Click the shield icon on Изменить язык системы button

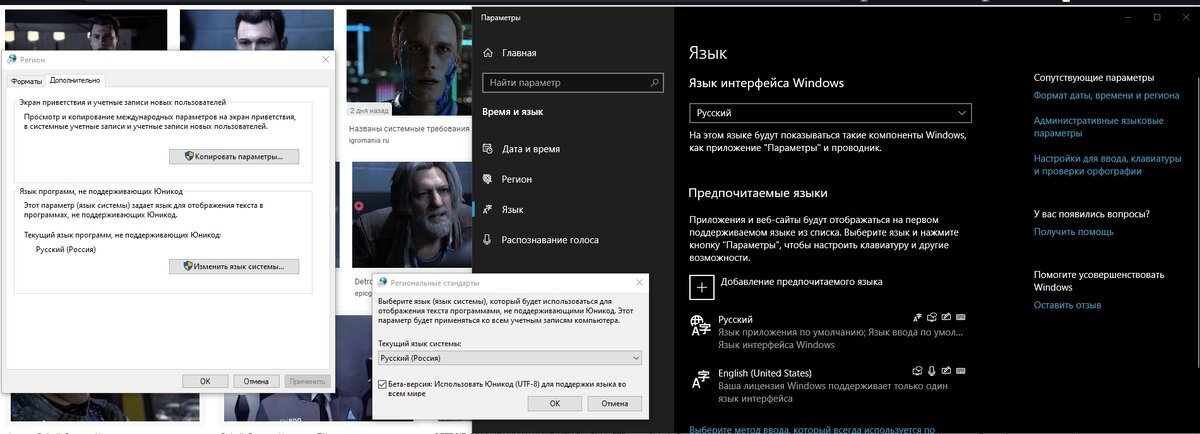pyautogui.click(x=188, y=266)
